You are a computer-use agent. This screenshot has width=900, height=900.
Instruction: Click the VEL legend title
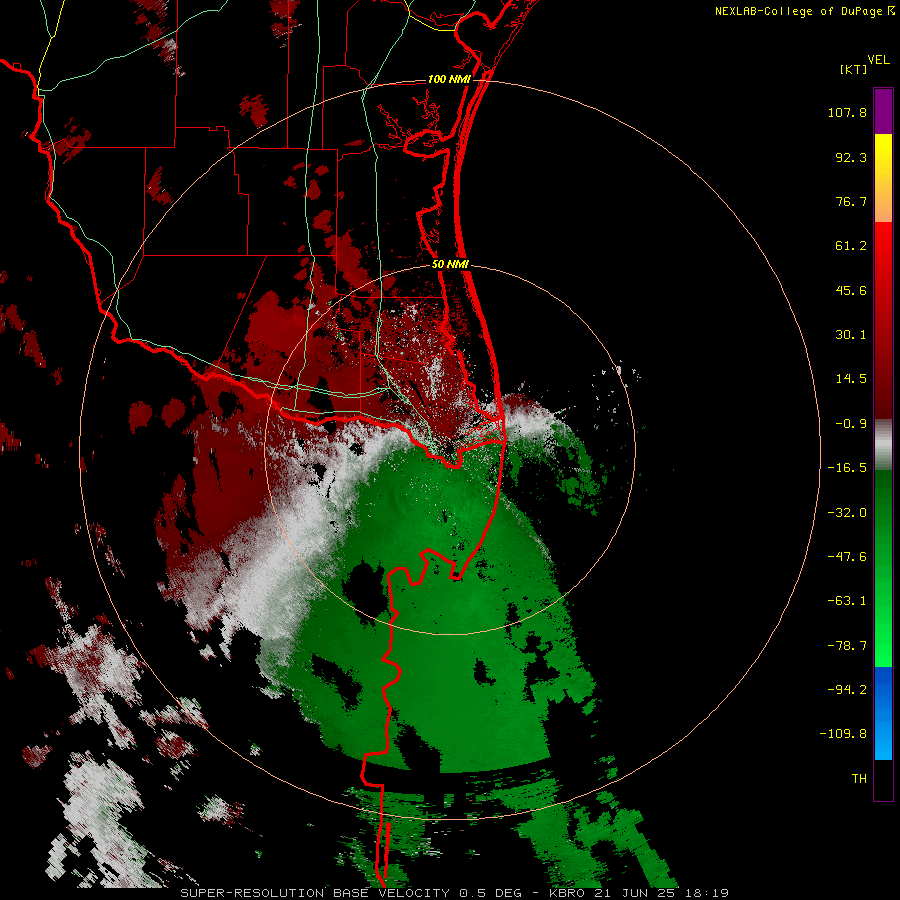(x=878, y=60)
